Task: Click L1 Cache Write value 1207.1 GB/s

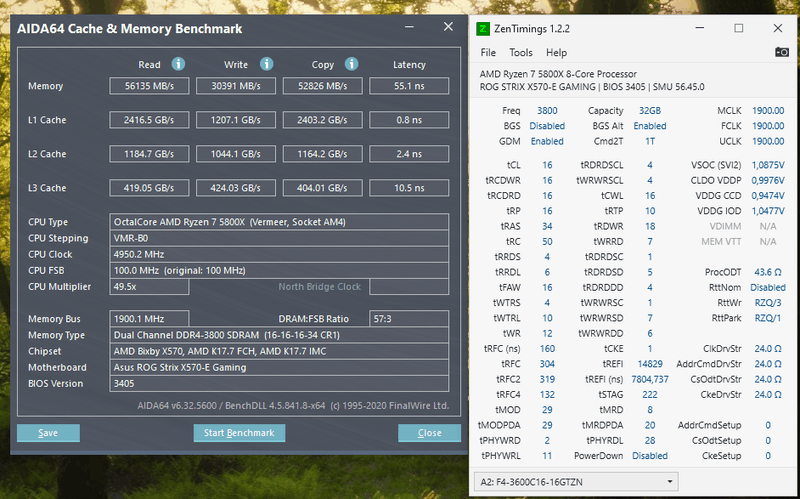Action: pyautogui.click(x=236, y=120)
